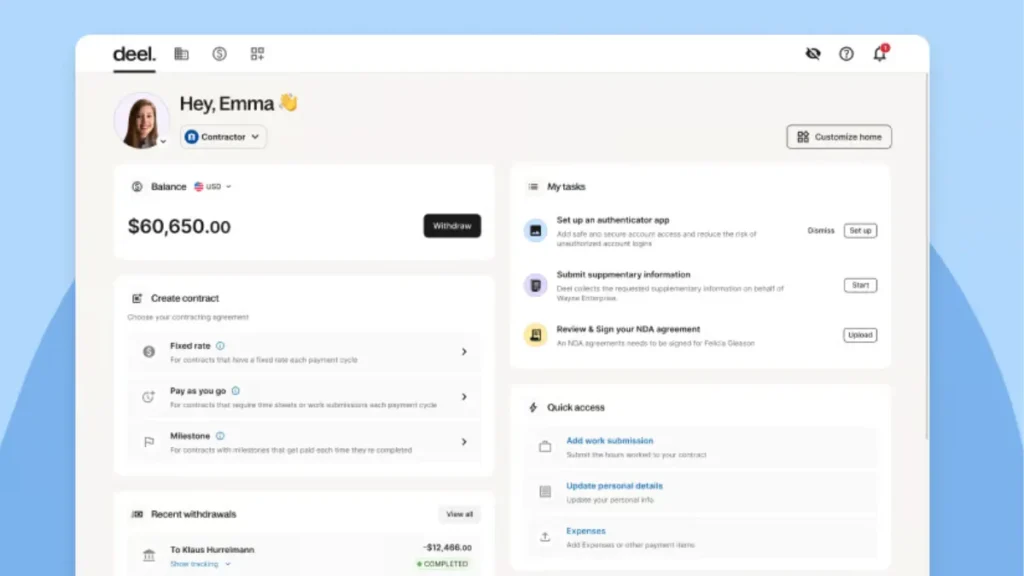Expand the arrow beside profile avatar

tap(163, 141)
